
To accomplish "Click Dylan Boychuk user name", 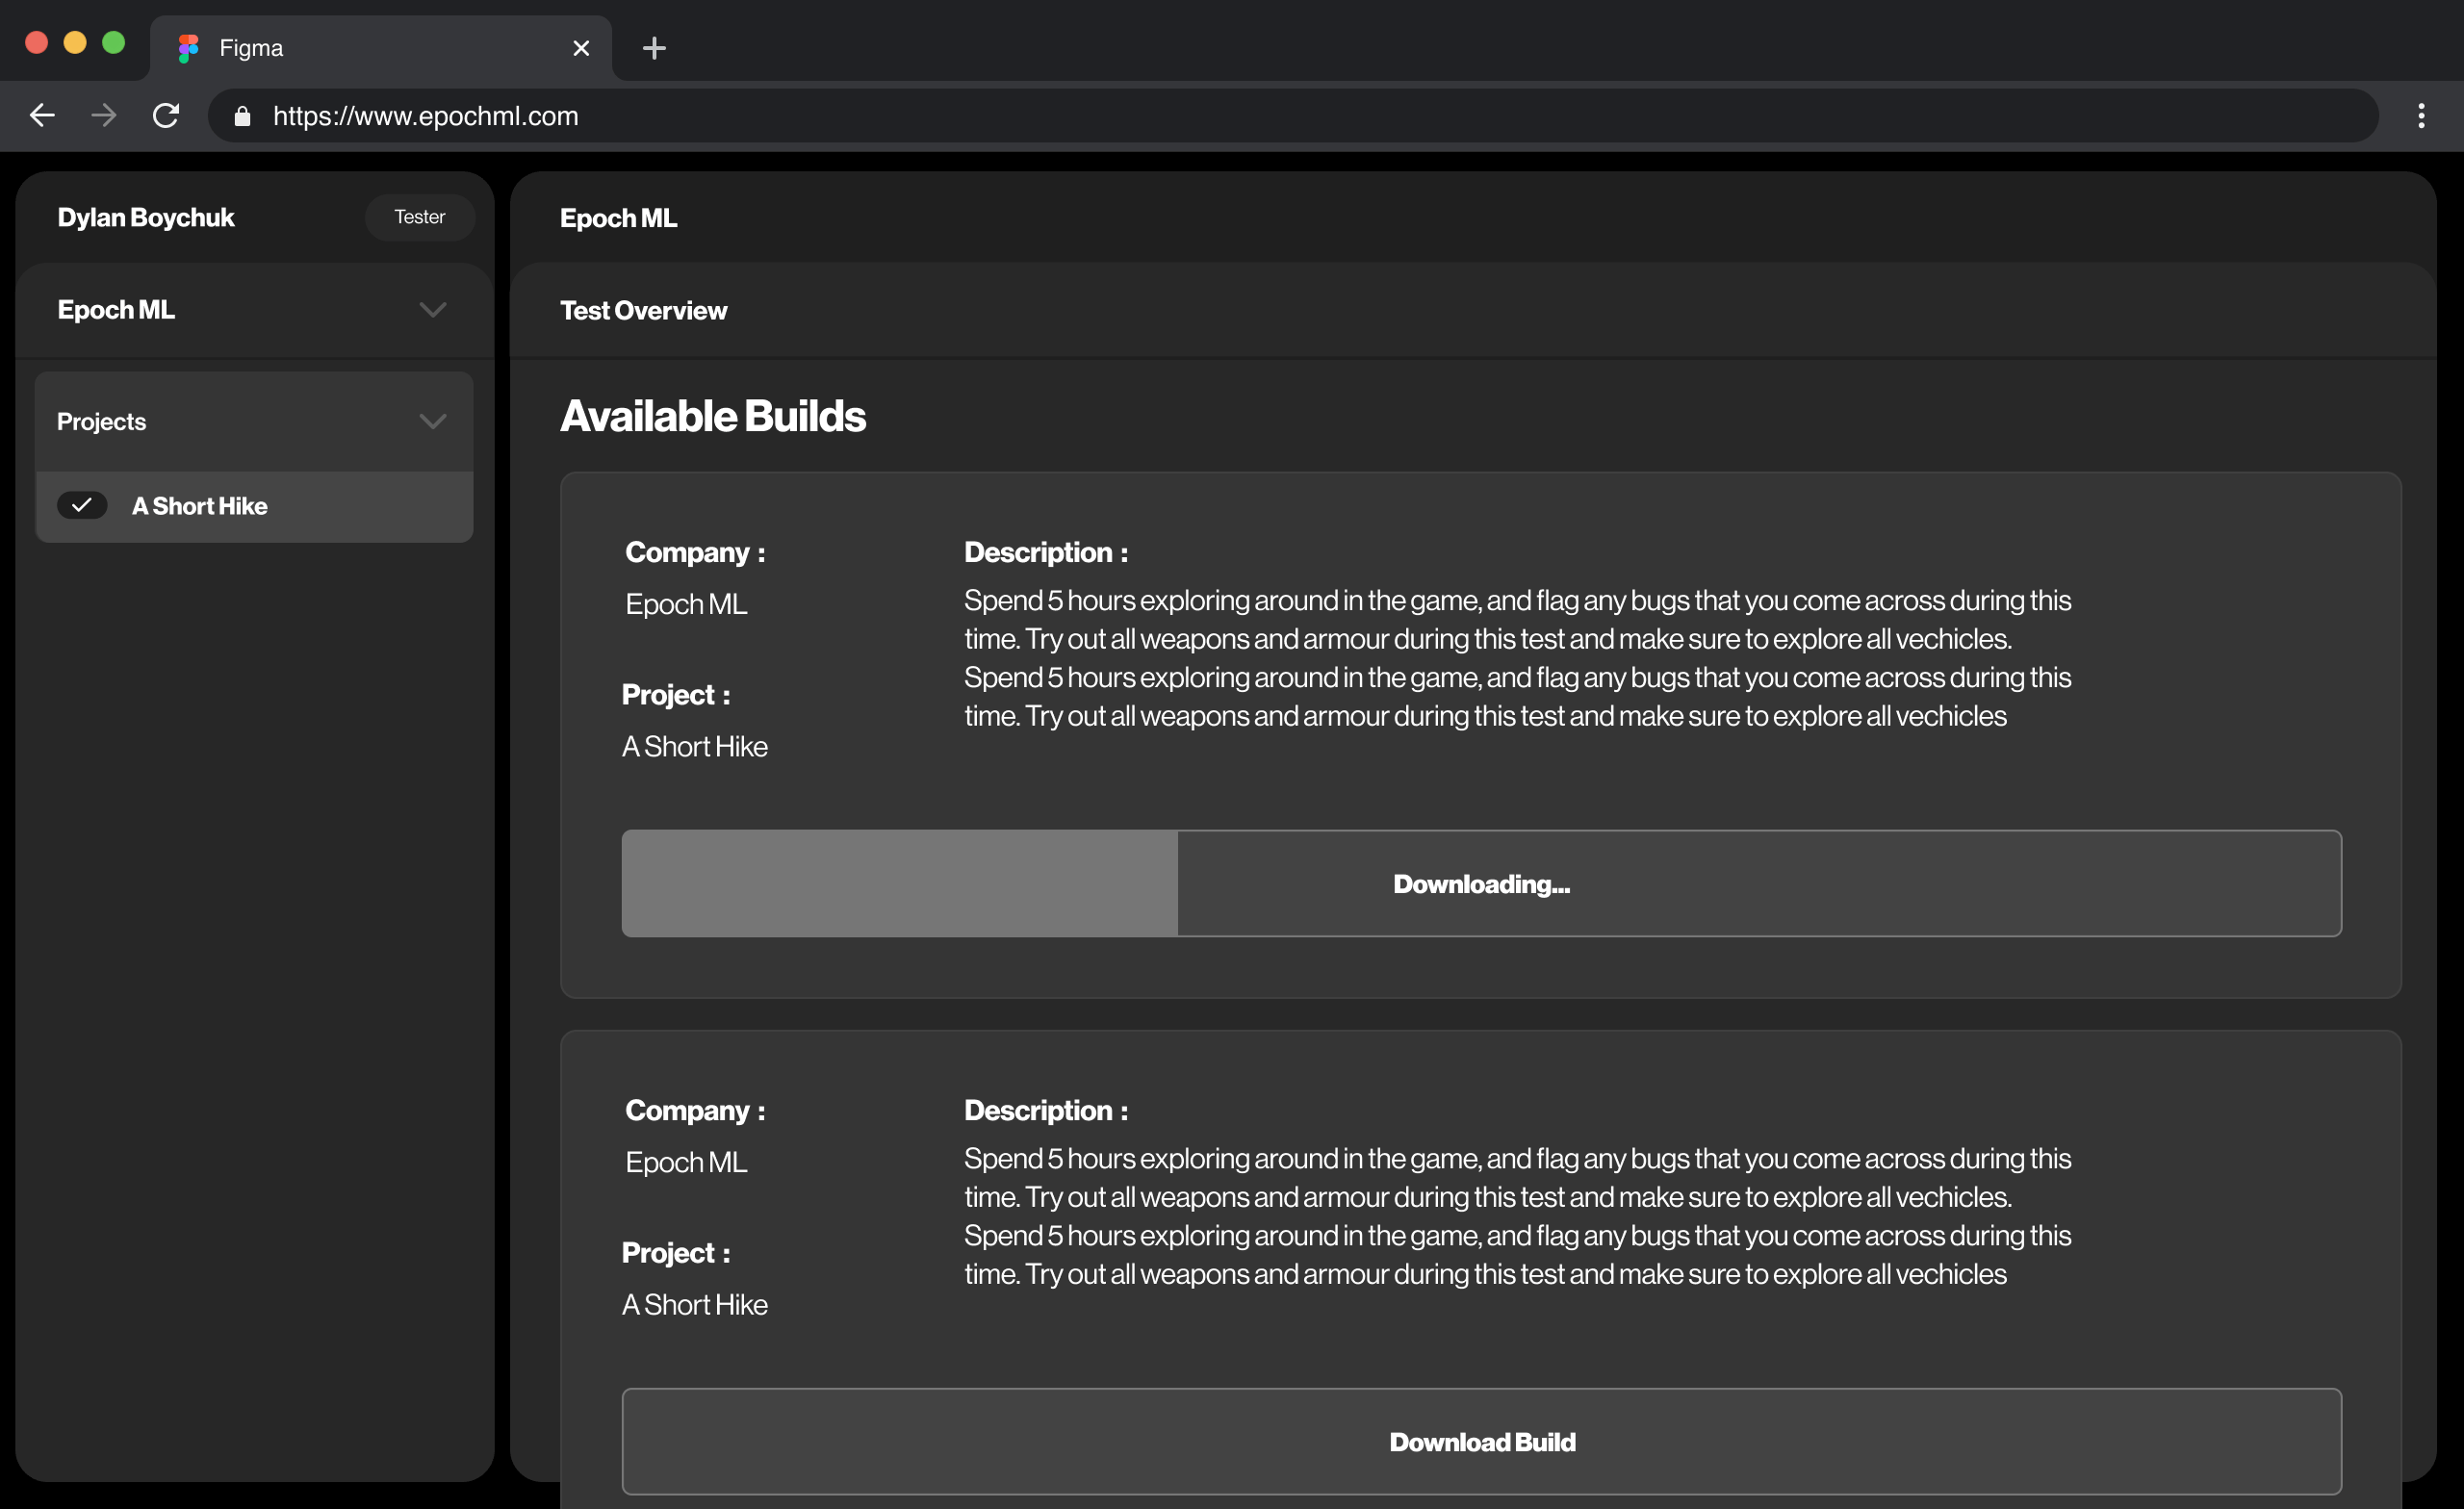I will pyautogui.click(x=146, y=217).
